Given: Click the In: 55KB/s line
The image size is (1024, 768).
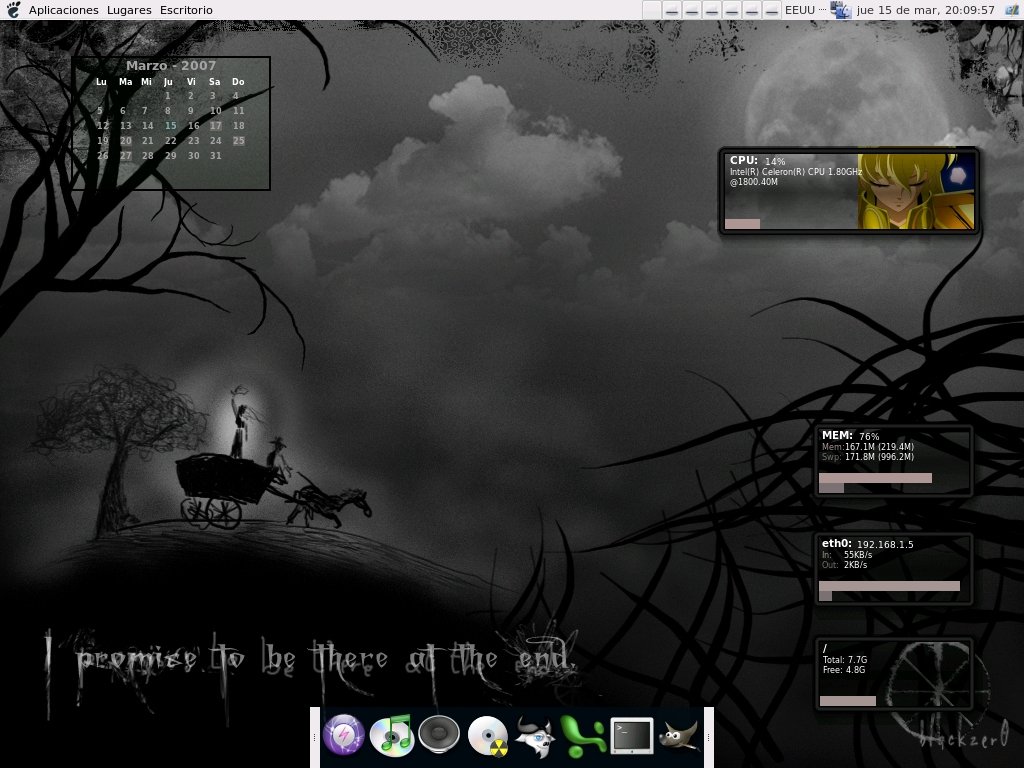Looking at the screenshot, I should (x=847, y=555).
